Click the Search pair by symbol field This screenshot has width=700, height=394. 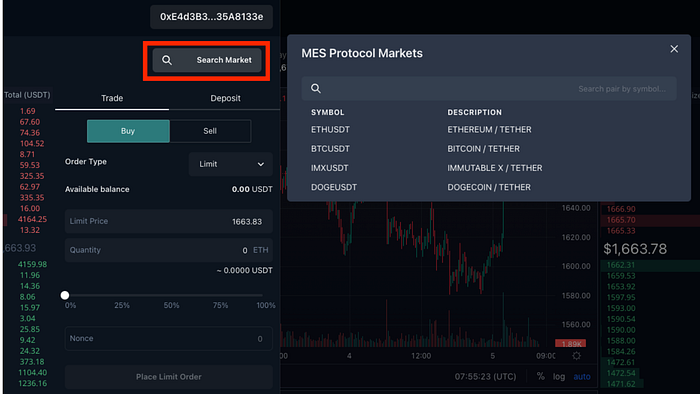click(x=489, y=88)
